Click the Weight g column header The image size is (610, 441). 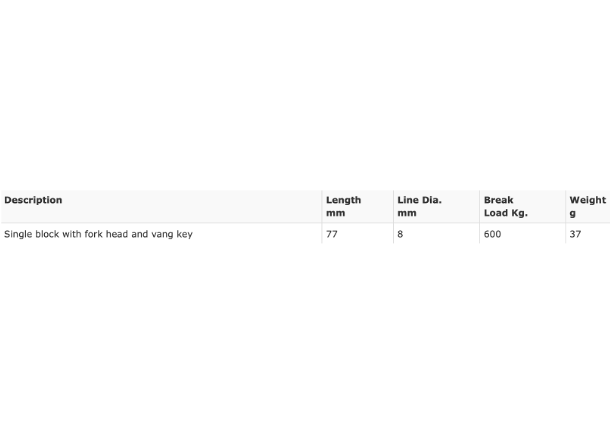(587, 206)
